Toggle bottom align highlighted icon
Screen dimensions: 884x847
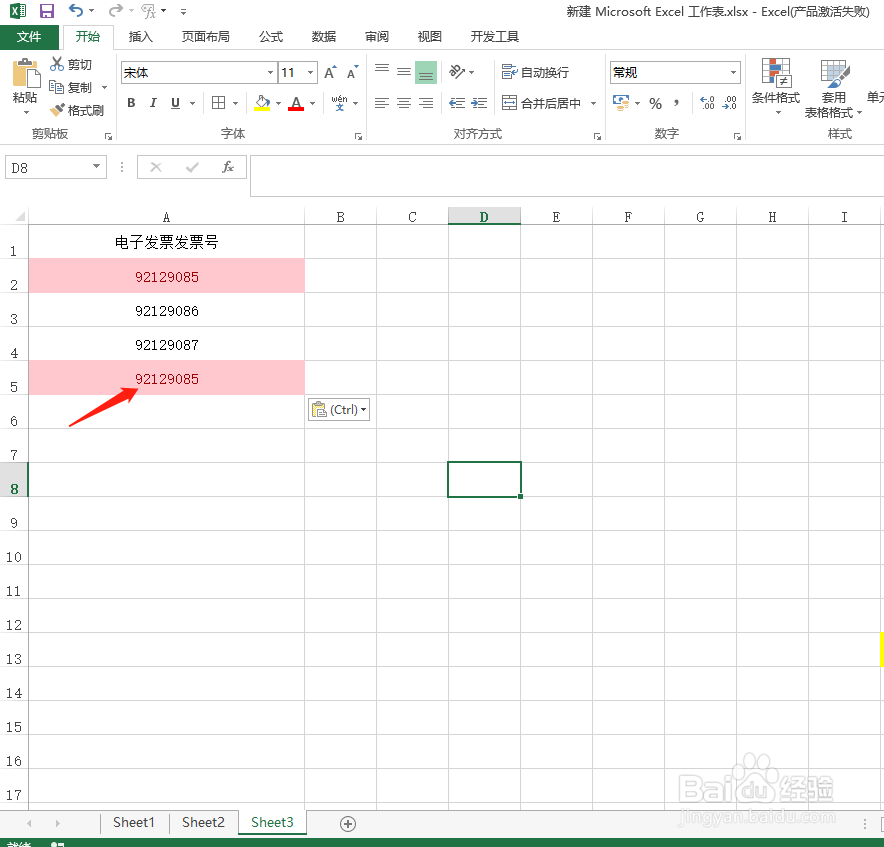click(426, 72)
